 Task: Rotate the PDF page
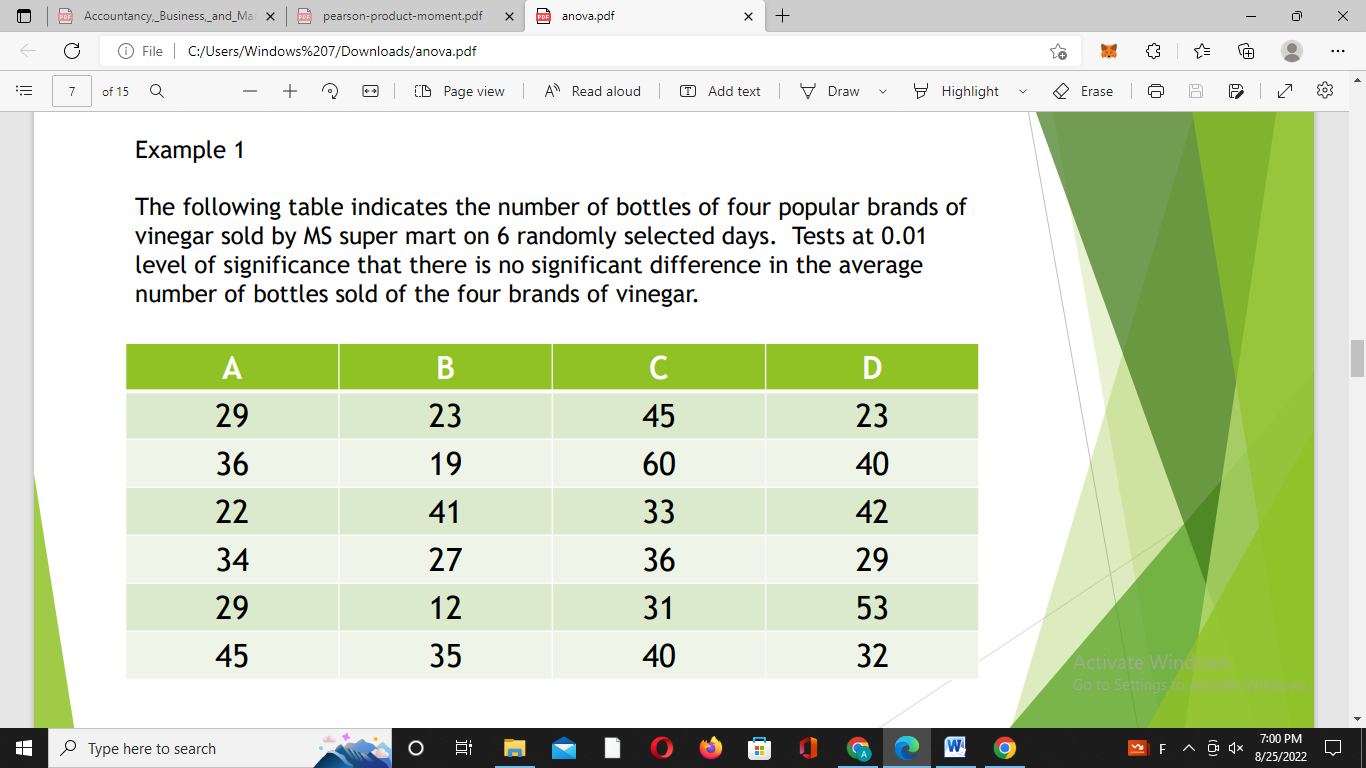(x=330, y=91)
